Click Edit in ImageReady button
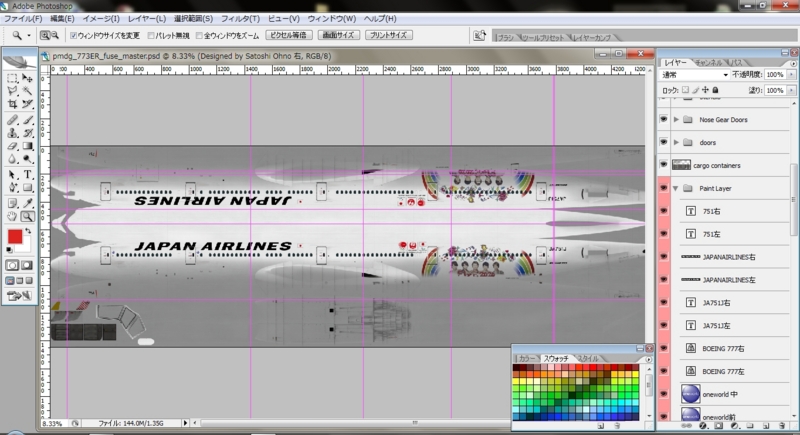 (19, 296)
